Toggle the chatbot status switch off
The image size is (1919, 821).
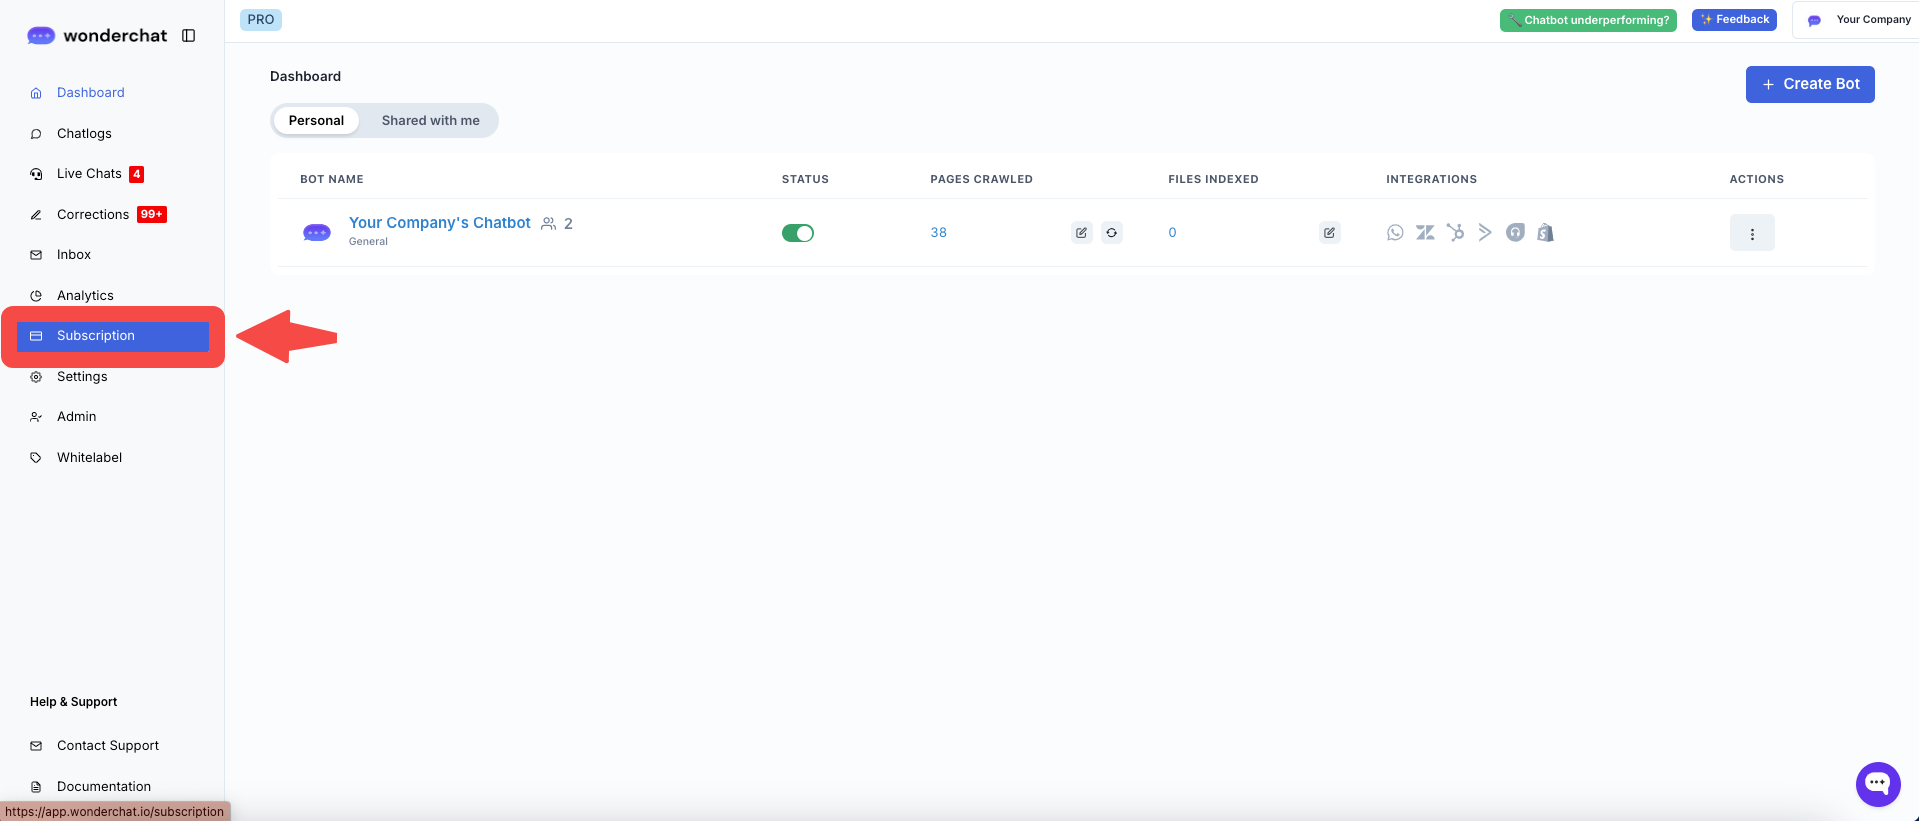(798, 233)
